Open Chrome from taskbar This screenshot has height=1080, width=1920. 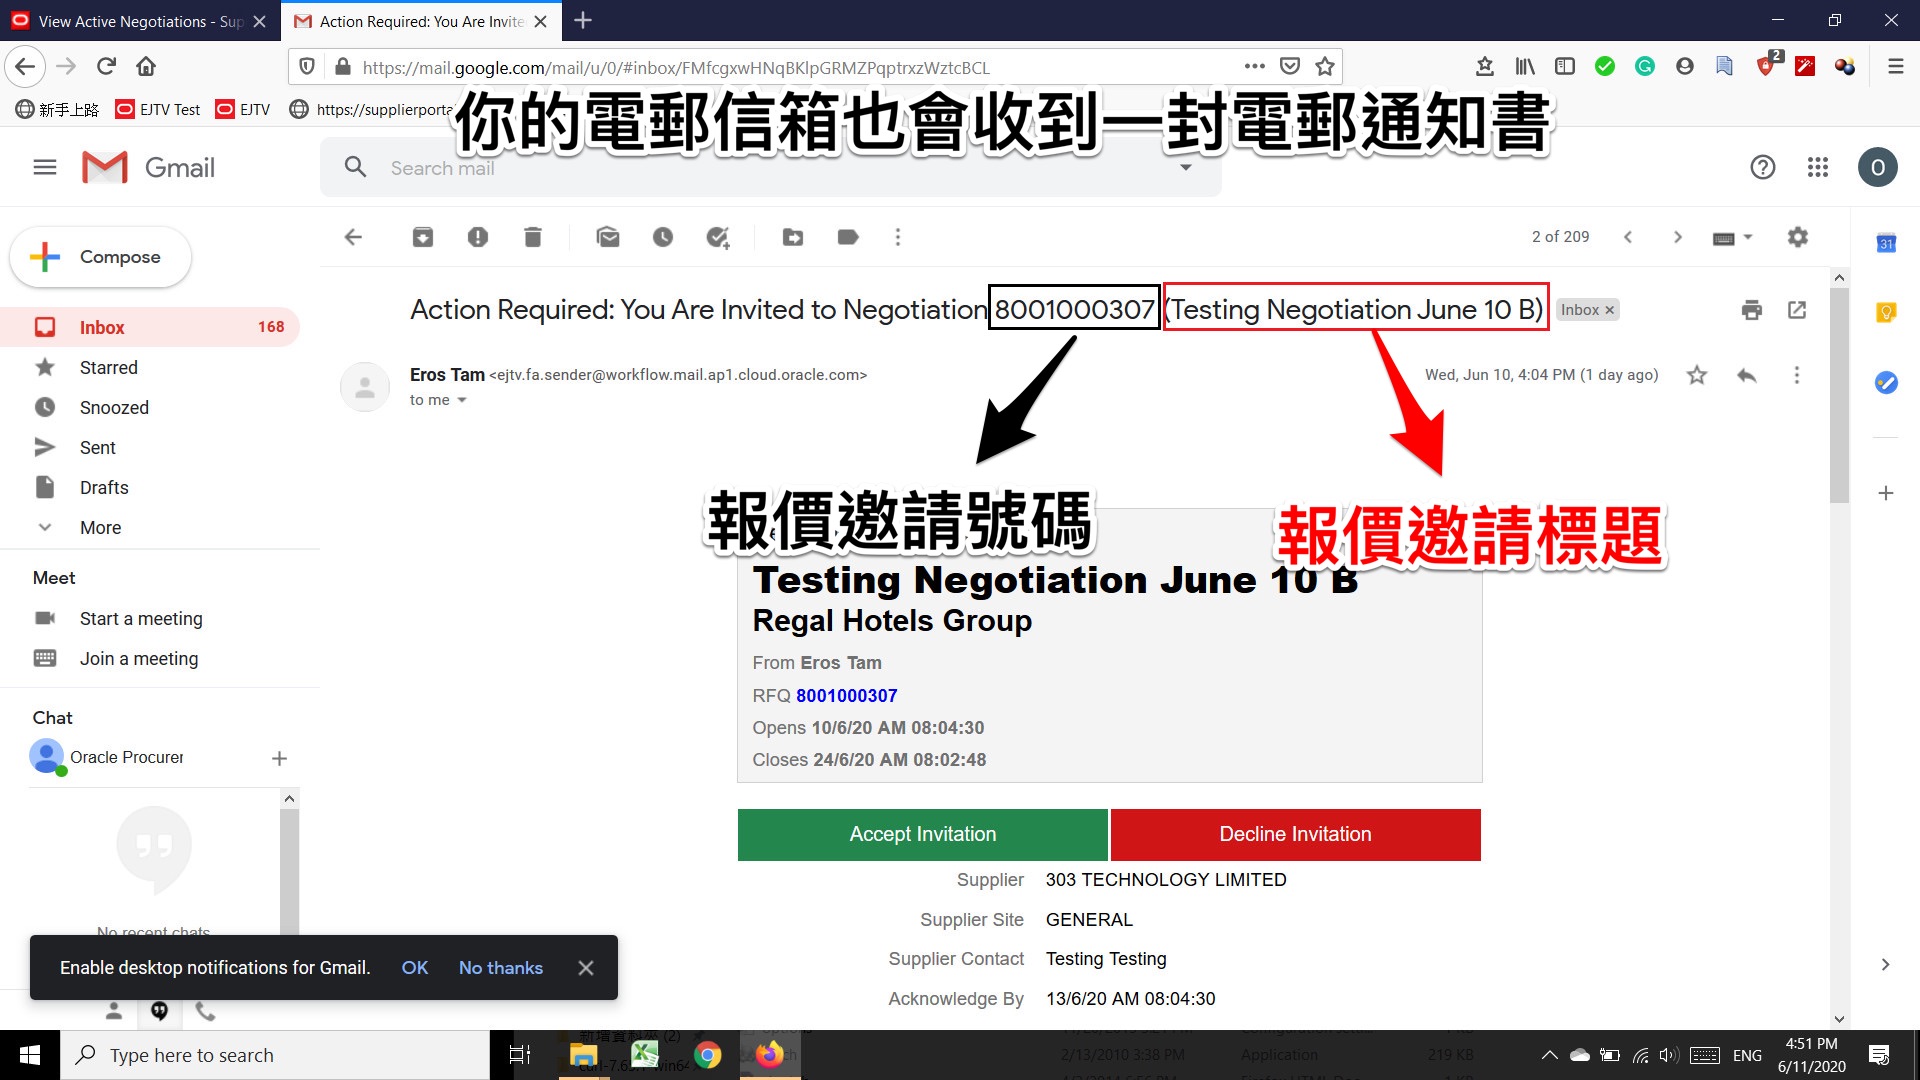pyautogui.click(x=707, y=1055)
